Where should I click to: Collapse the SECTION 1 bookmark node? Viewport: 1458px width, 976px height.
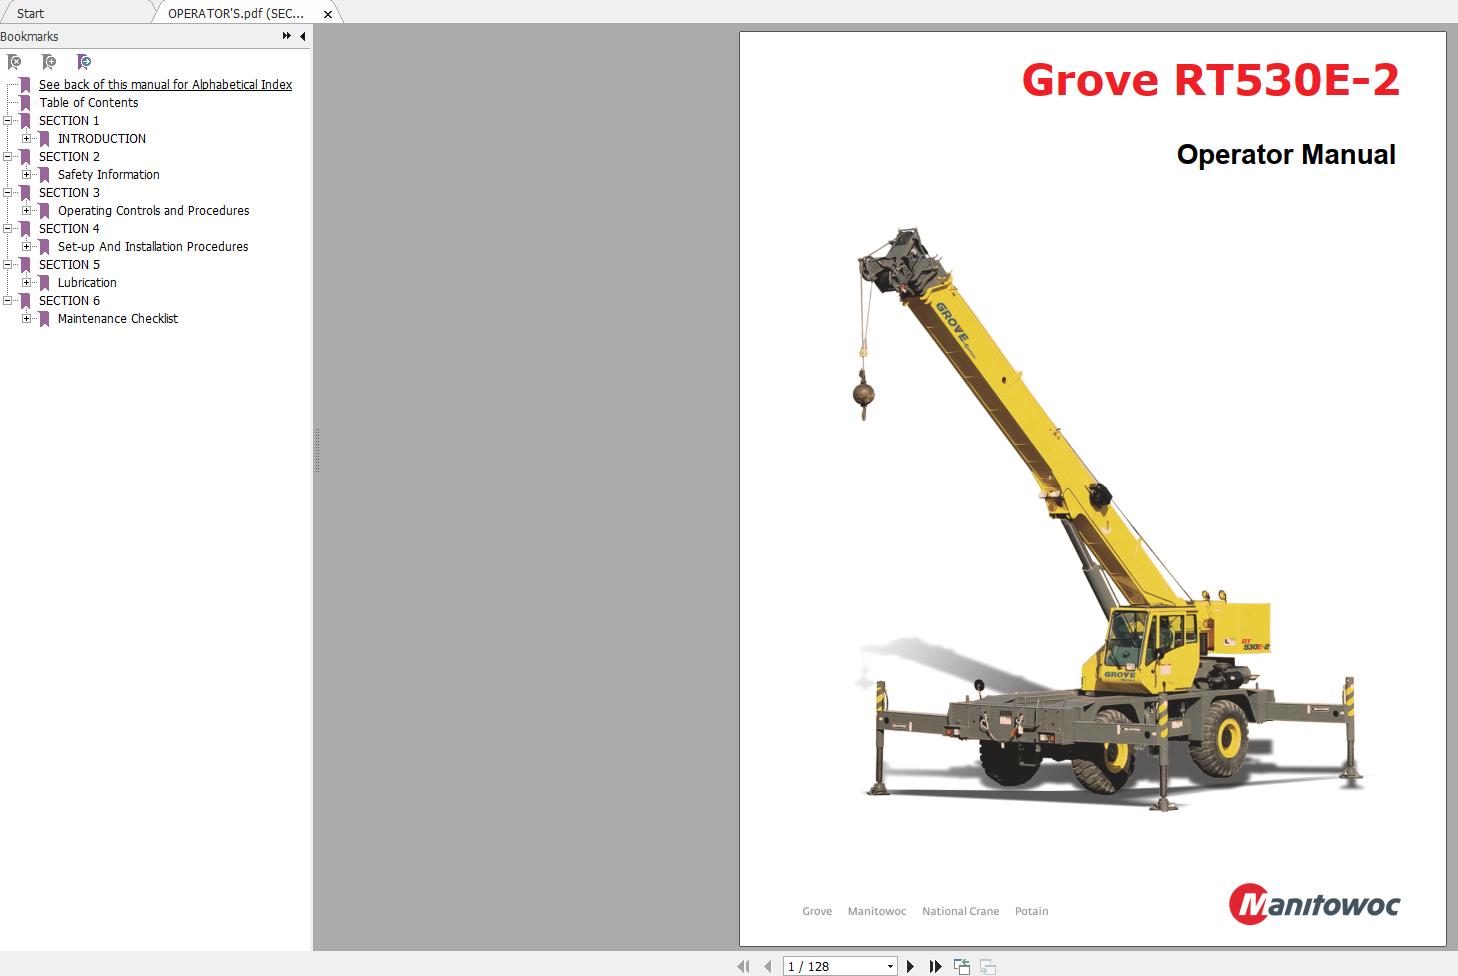[x=8, y=121]
